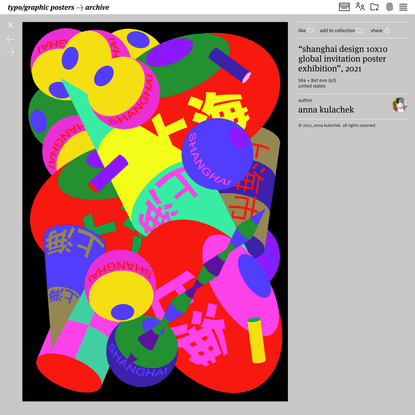Viewport: 415px width, 415px height.
Task: Click the 'like' label
Action: [x=302, y=30]
